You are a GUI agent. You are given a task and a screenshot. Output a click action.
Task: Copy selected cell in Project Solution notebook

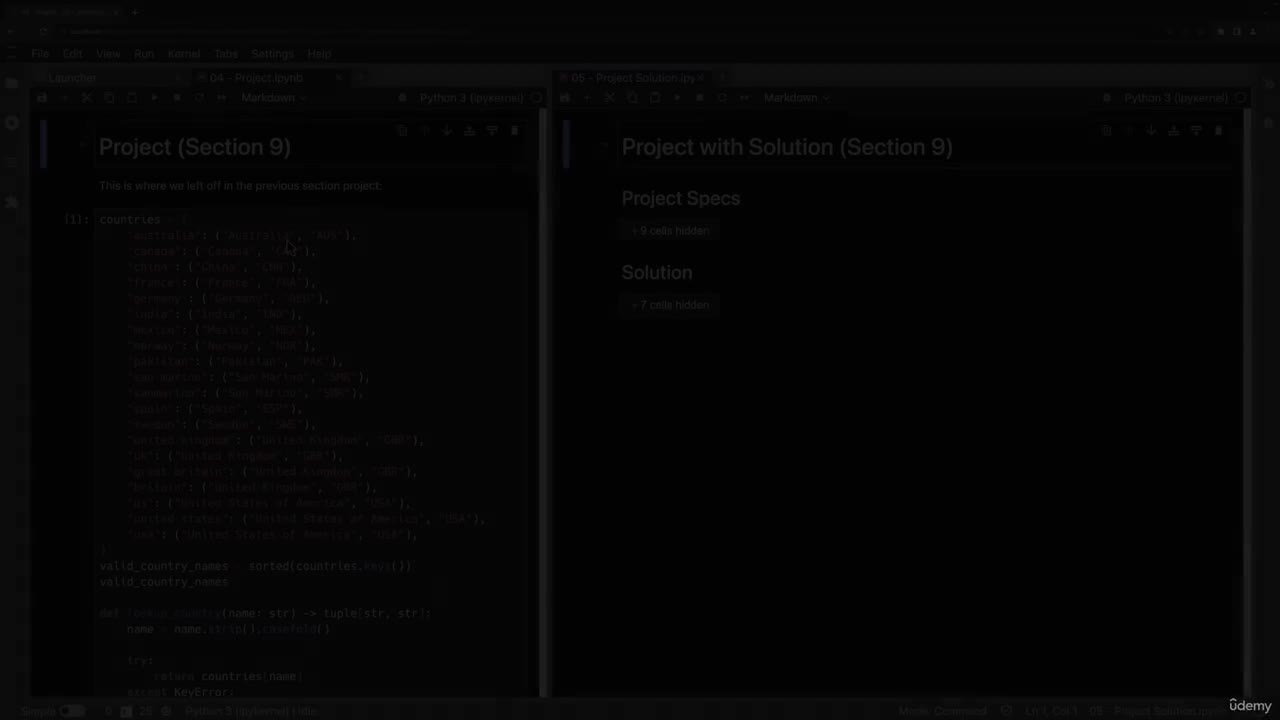tap(632, 98)
